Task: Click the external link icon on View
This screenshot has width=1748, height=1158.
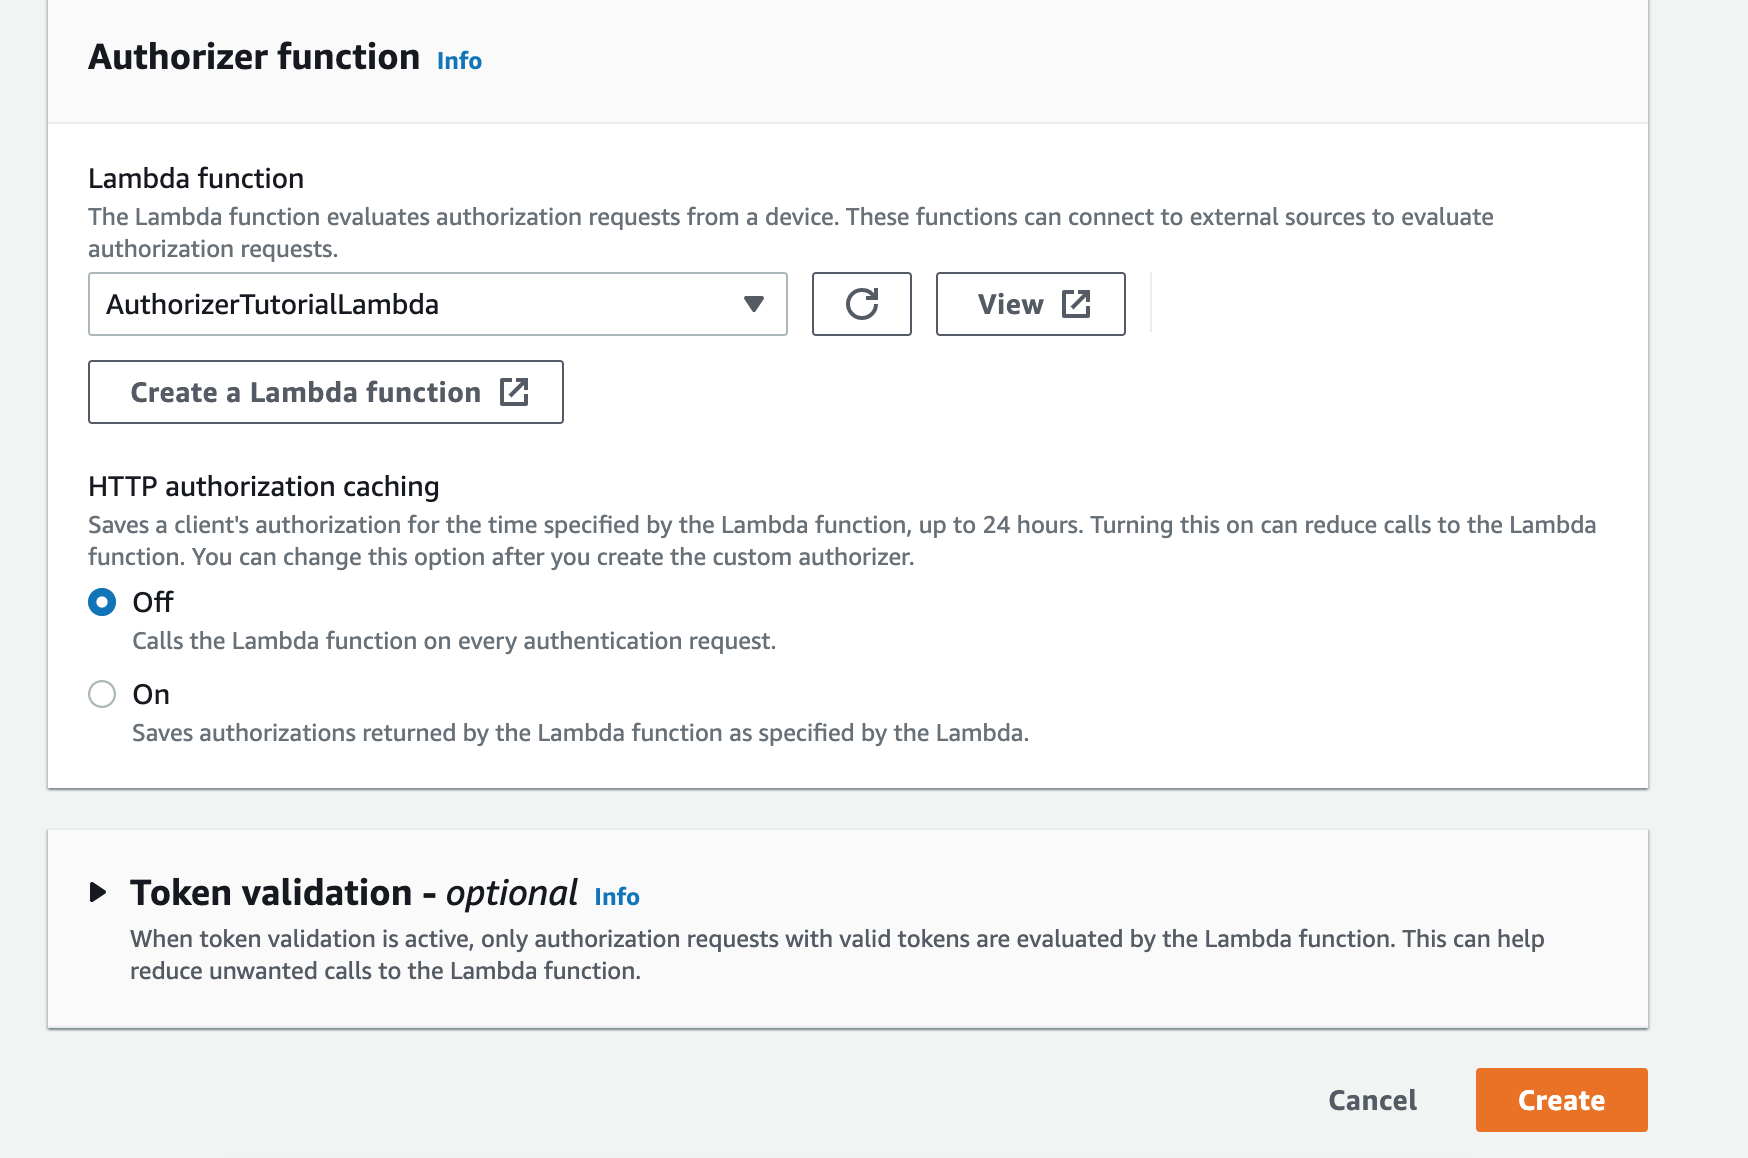Action: tap(1076, 304)
